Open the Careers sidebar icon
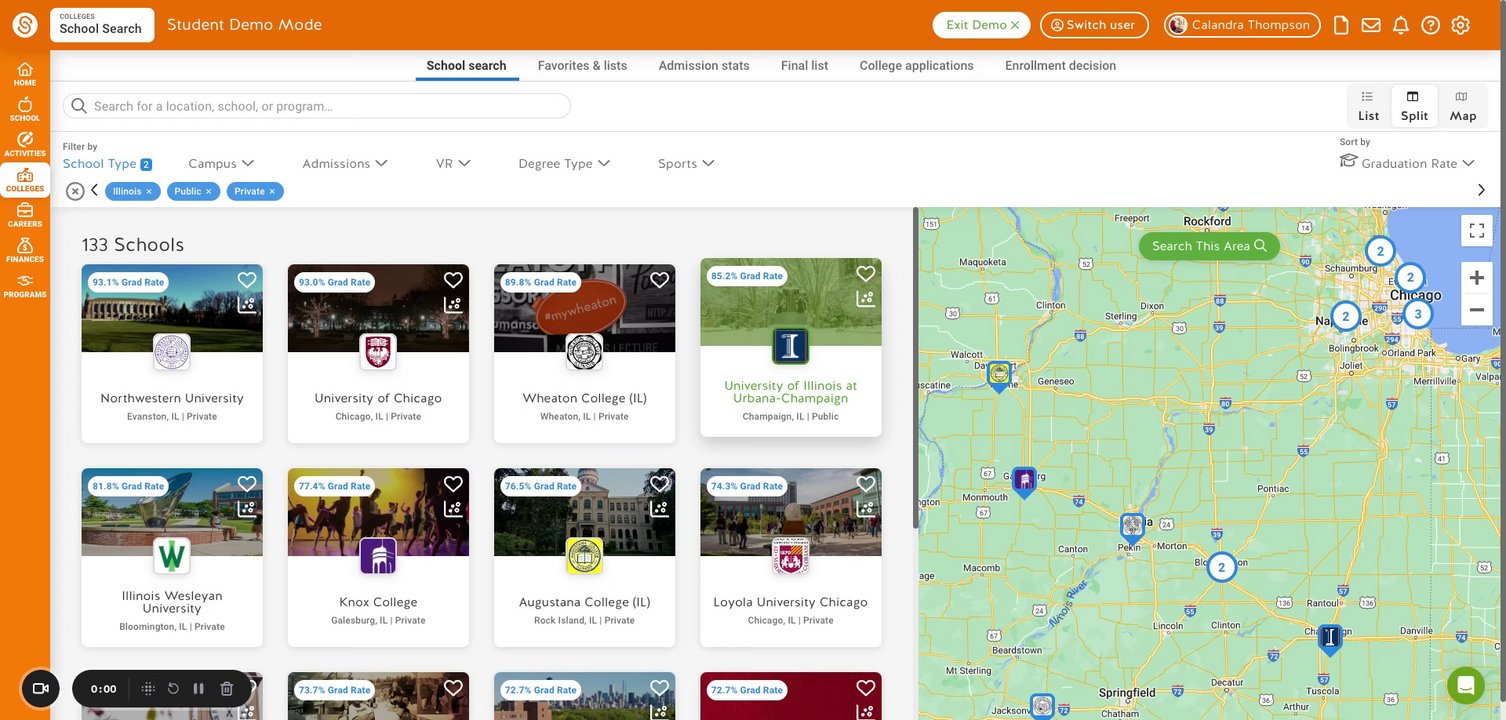 tap(25, 216)
